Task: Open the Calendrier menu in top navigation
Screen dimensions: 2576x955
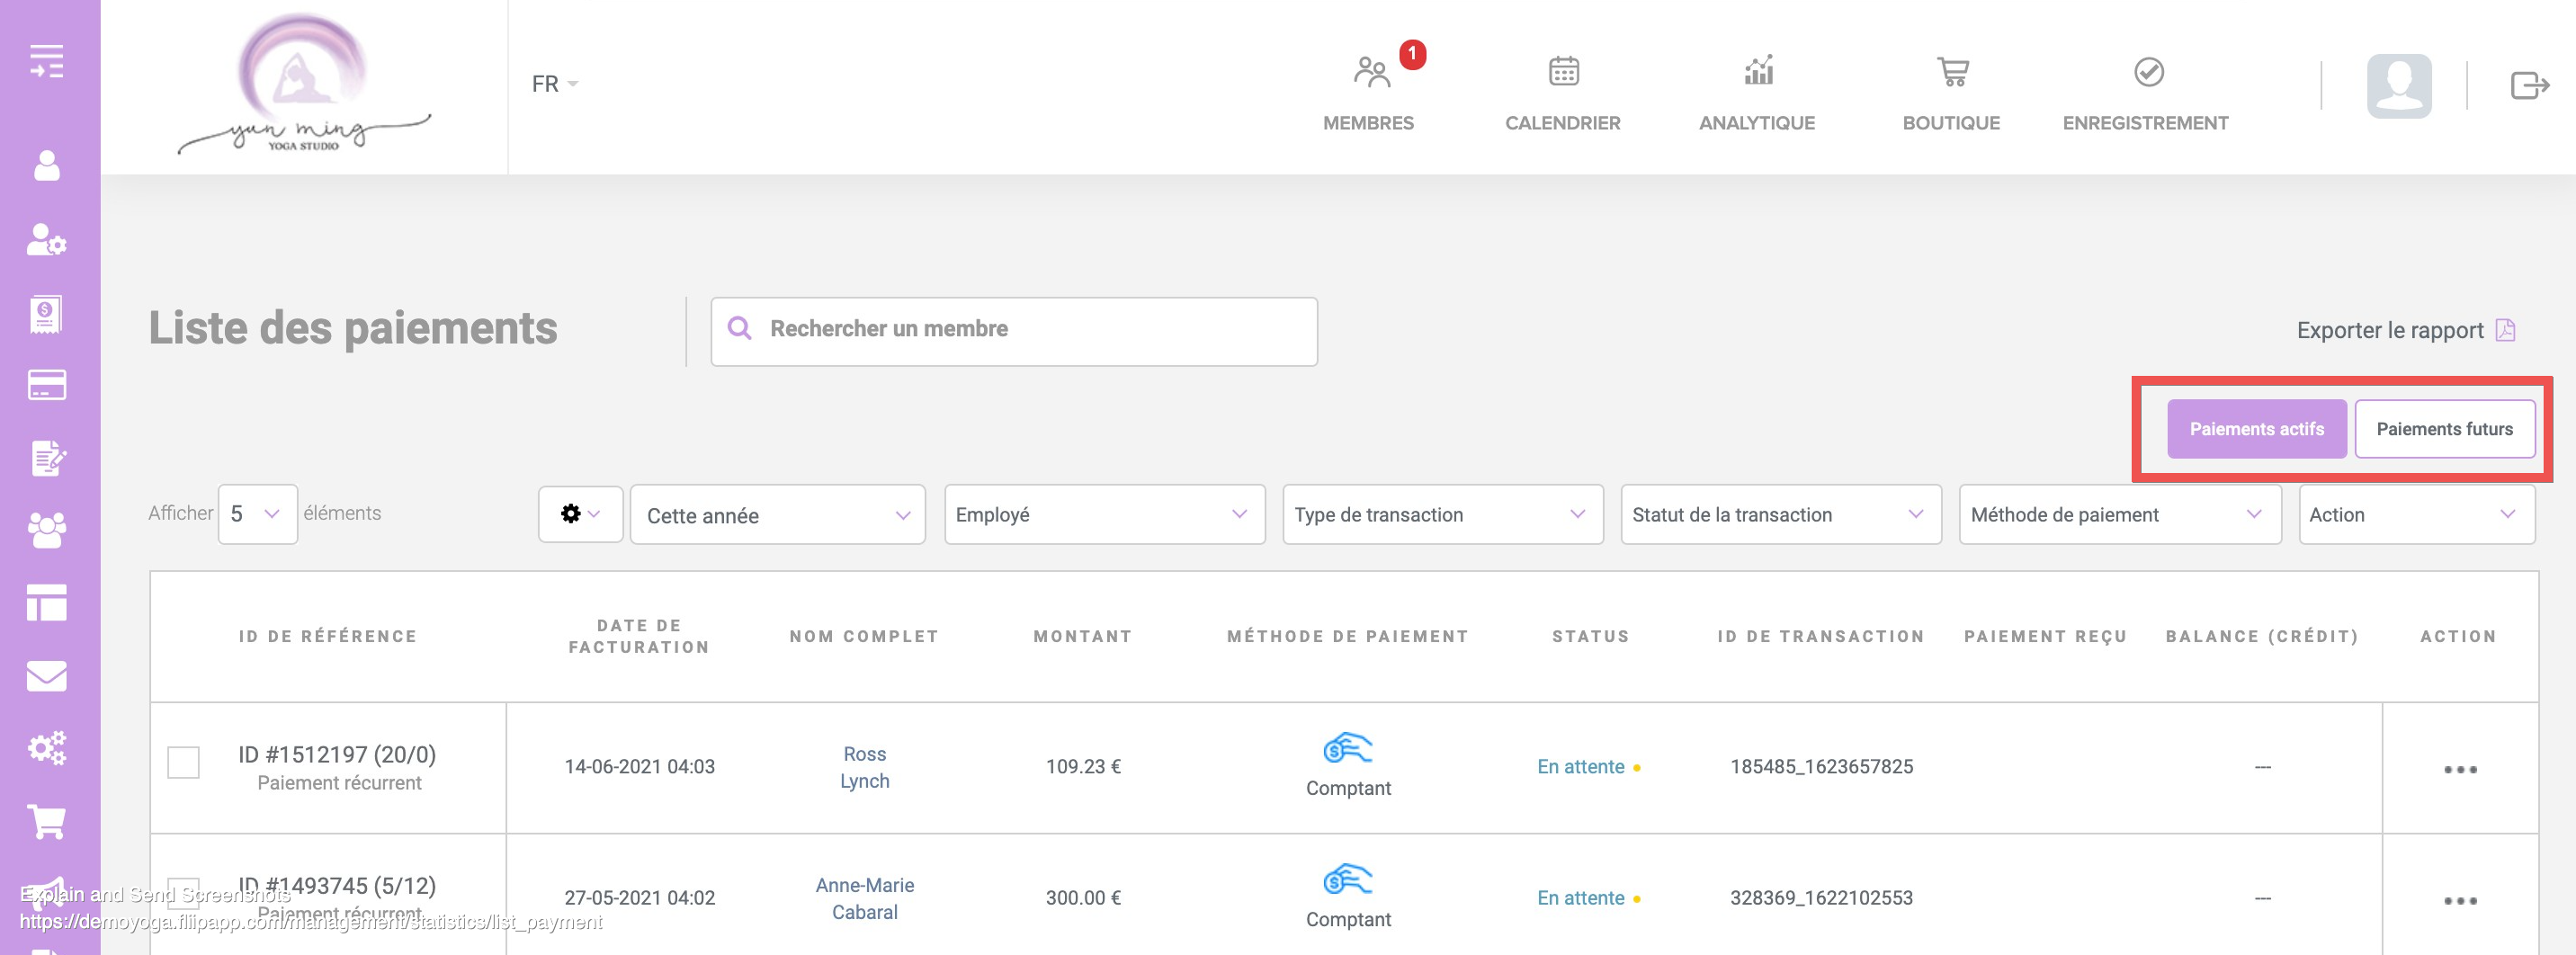Action: pyautogui.click(x=1562, y=92)
